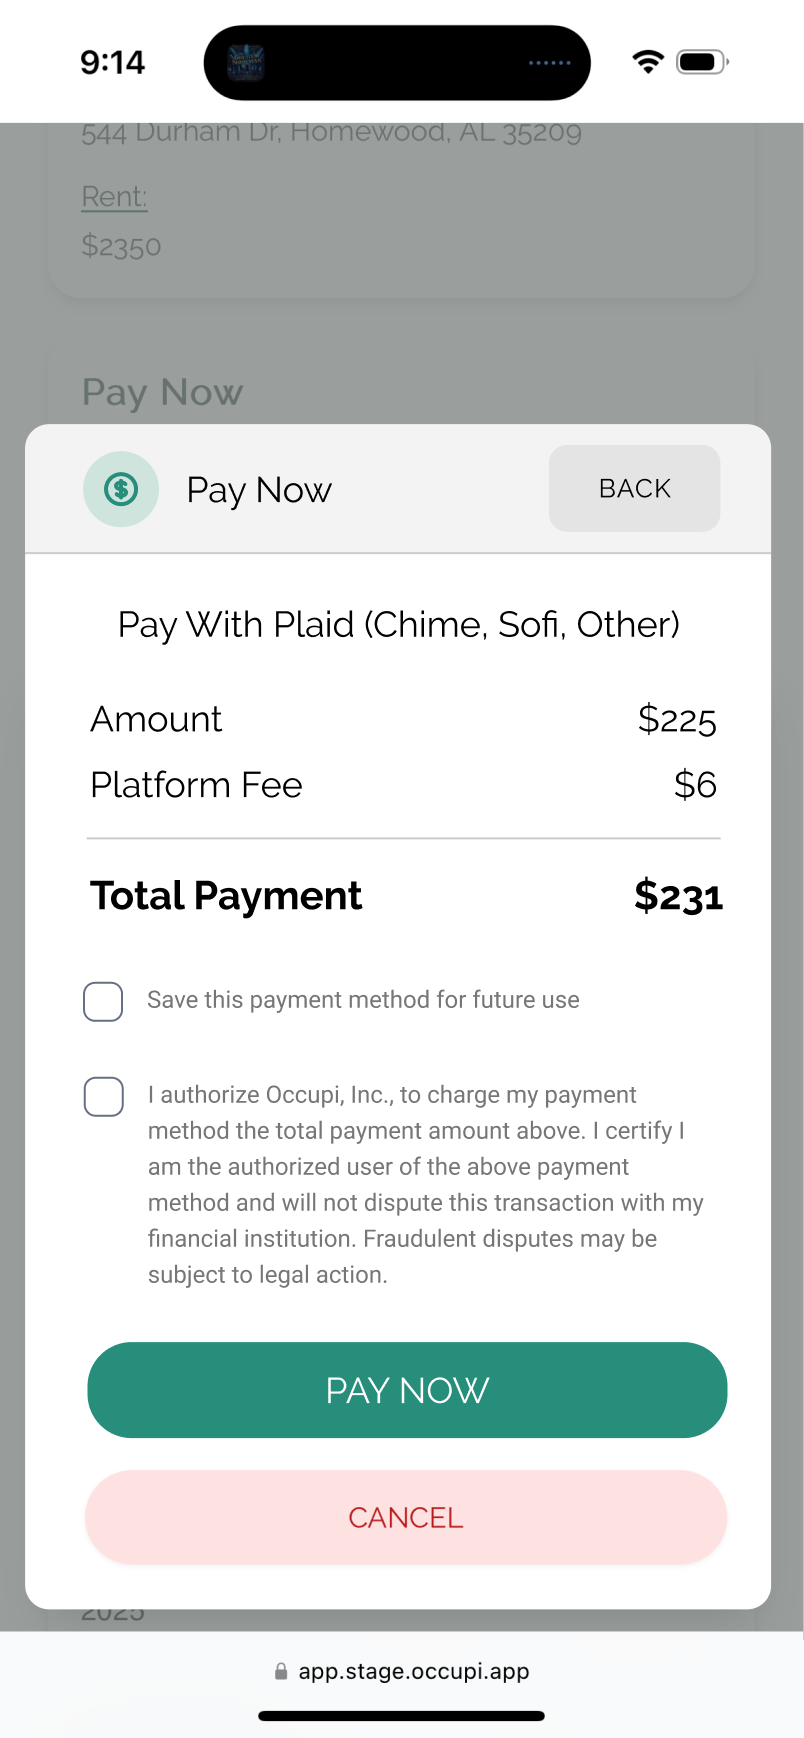Tap the padlock icon beside the URL
The height and width of the screenshot is (1738, 804).
coord(281,1671)
